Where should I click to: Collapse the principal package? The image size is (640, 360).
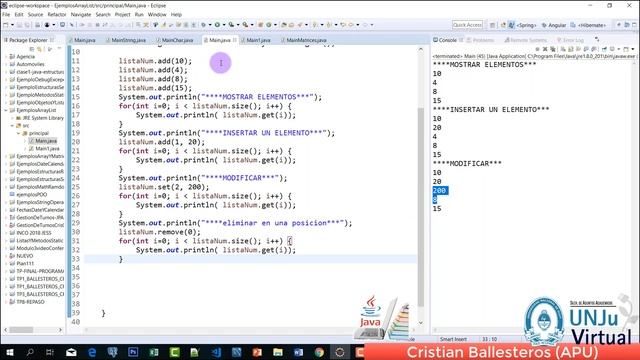coord(18,133)
